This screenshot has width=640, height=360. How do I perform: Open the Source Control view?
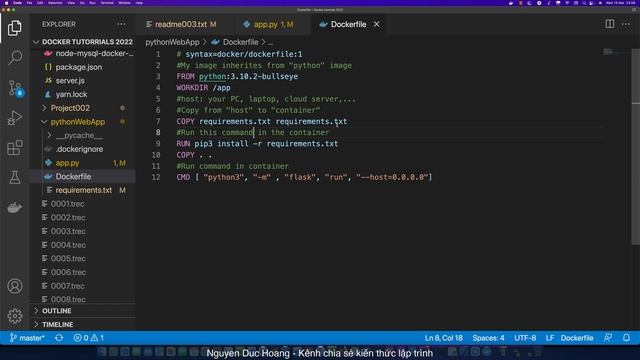tap(16, 88)
